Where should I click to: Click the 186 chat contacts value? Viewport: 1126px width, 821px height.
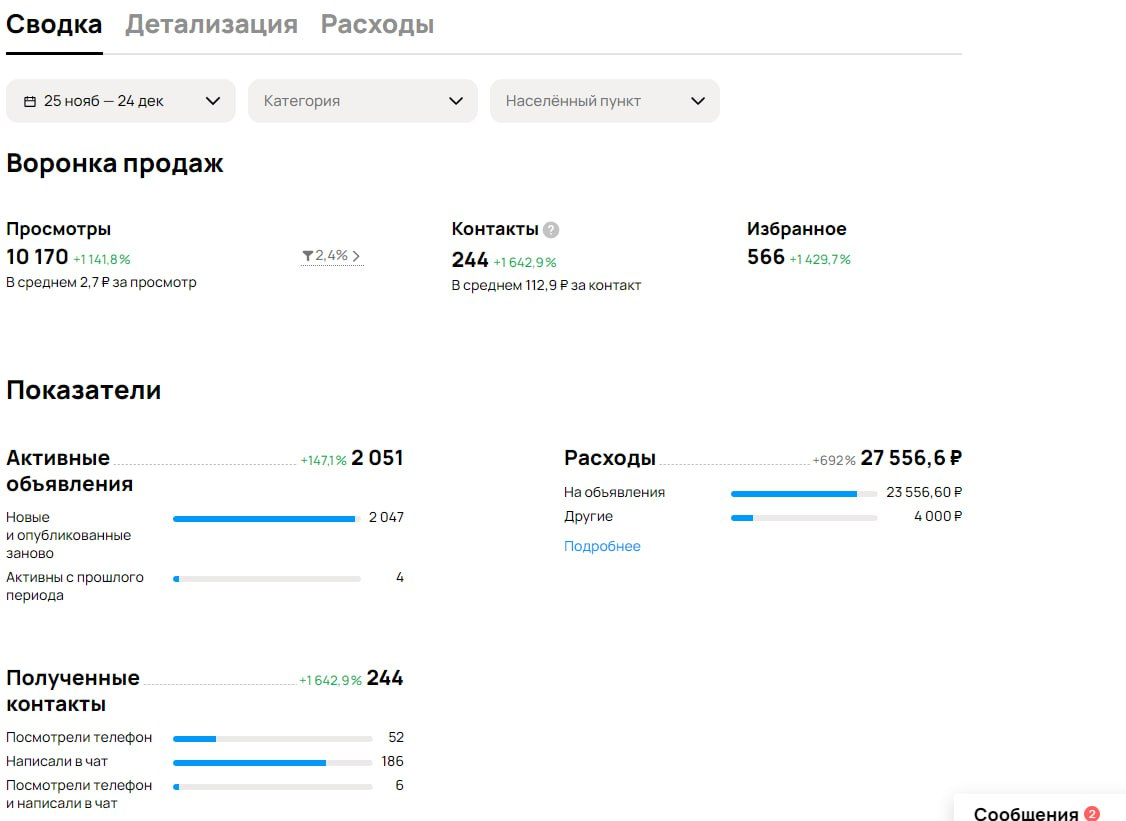click(392, 761)
